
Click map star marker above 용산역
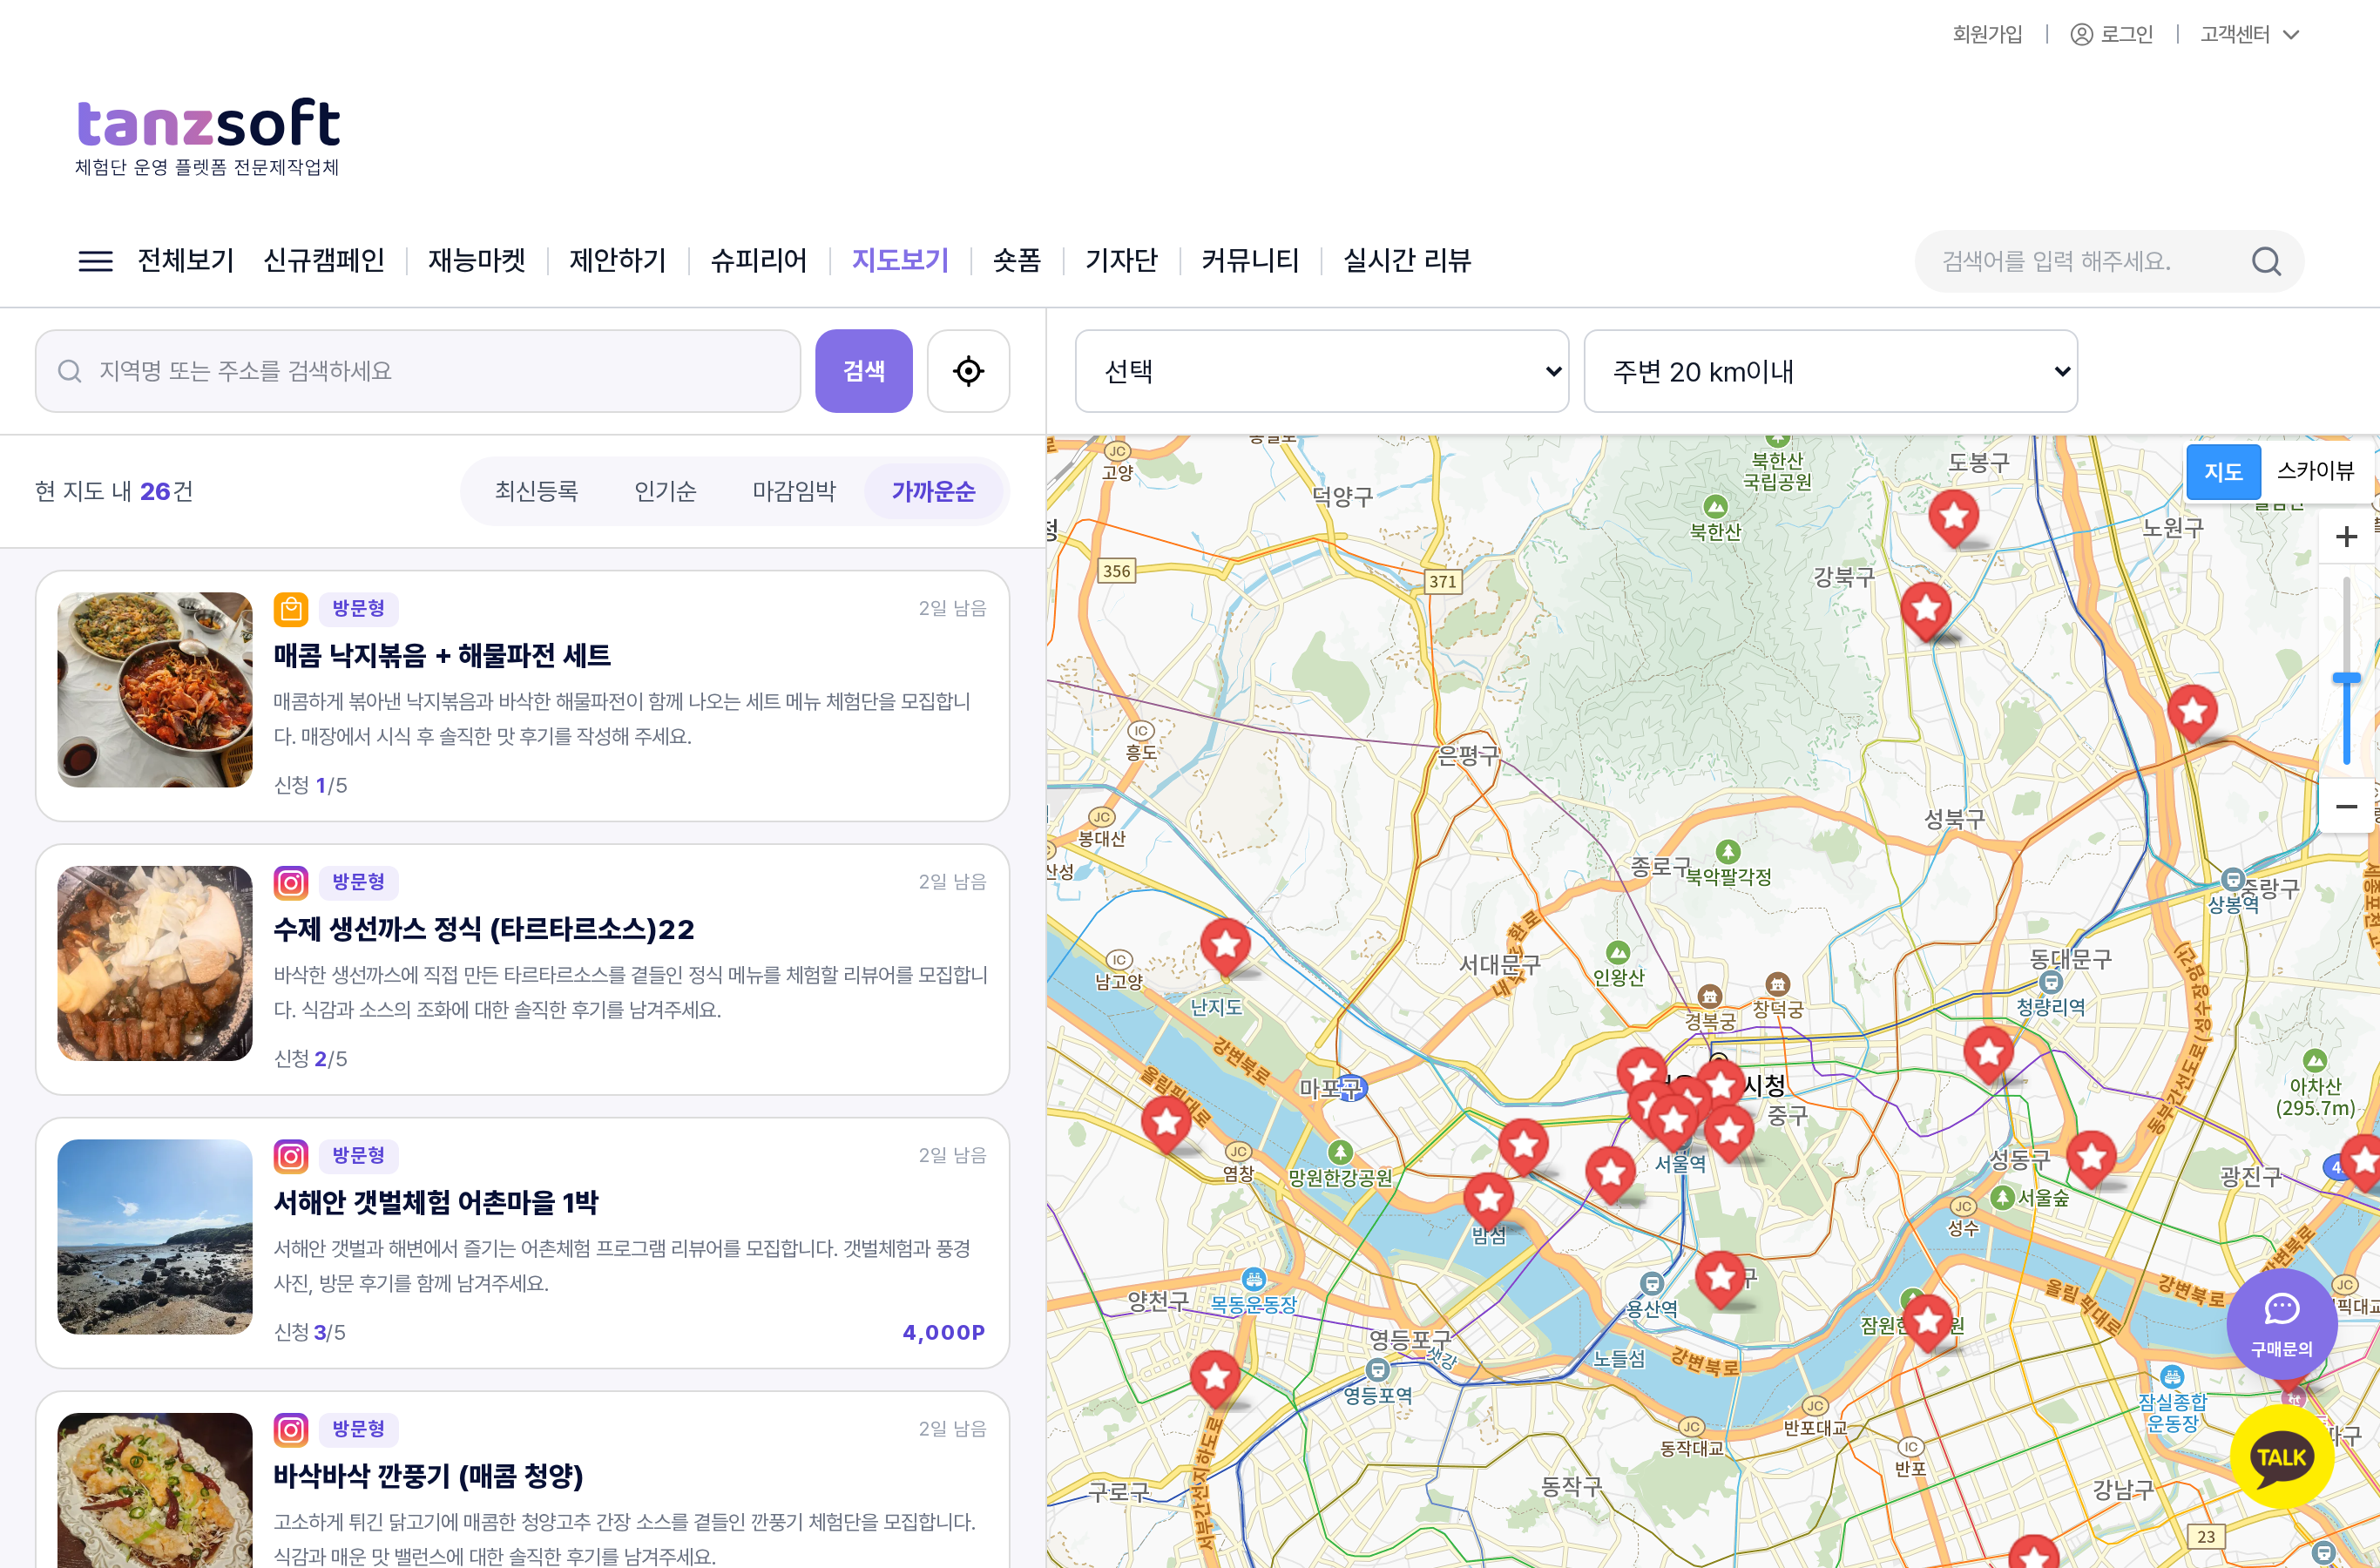[x=1721, y=1278]
